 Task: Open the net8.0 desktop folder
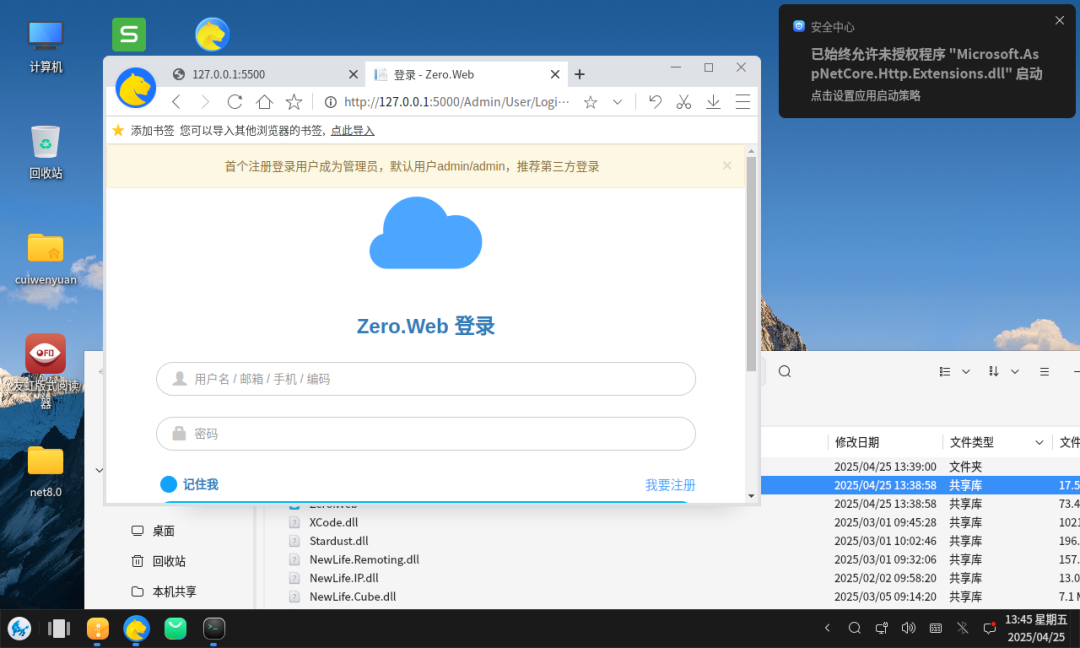pyautogui.click(x=45, y=472)
